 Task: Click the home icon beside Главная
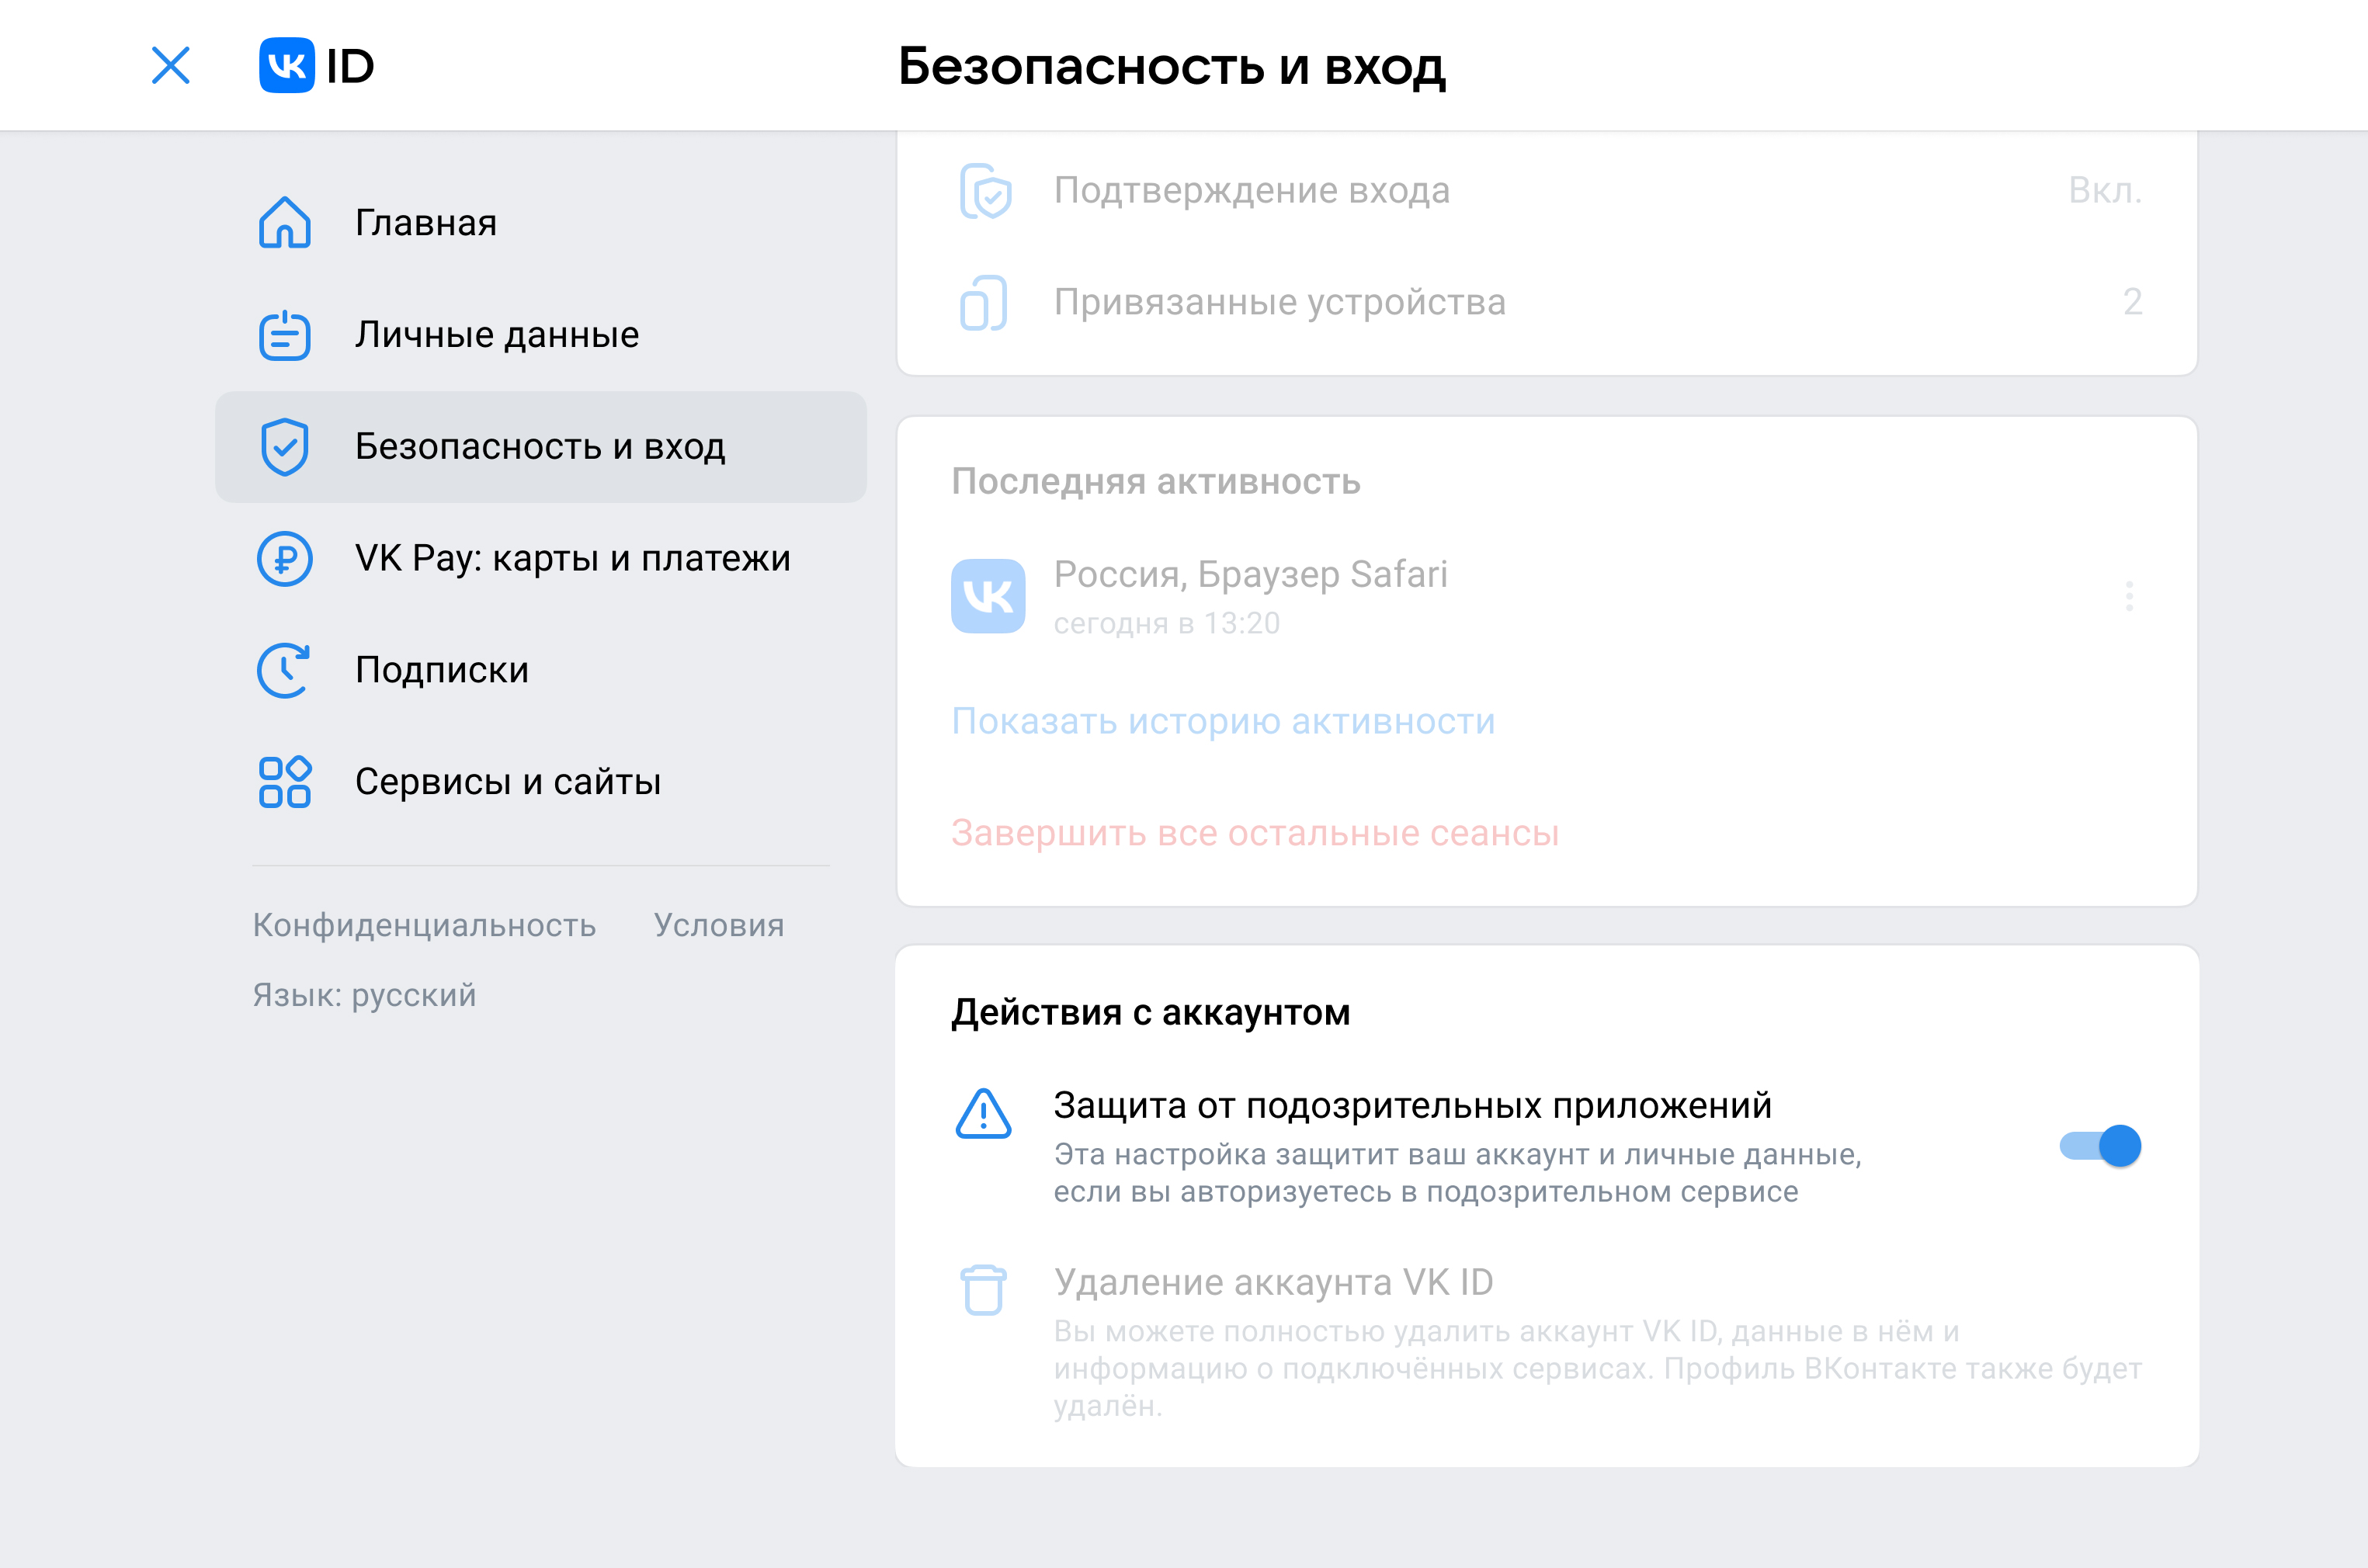(x=285, y=222)
